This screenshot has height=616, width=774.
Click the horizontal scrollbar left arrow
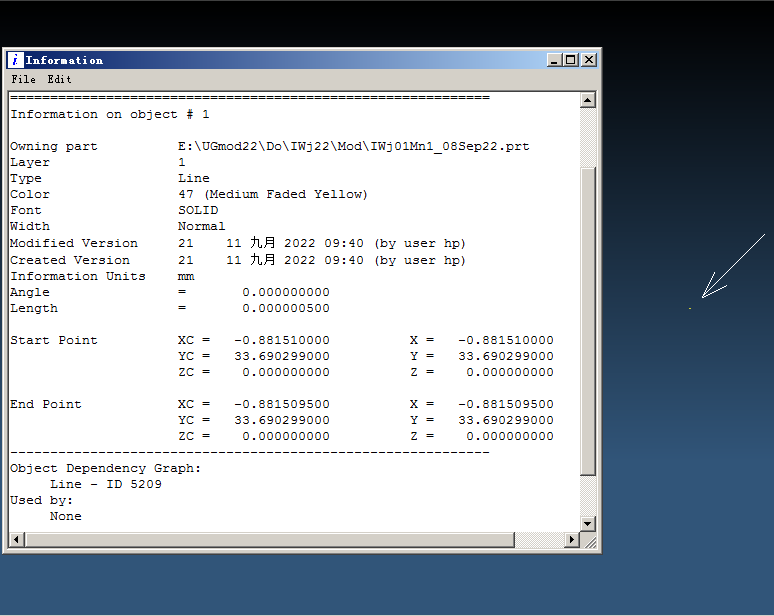(16, 539)
